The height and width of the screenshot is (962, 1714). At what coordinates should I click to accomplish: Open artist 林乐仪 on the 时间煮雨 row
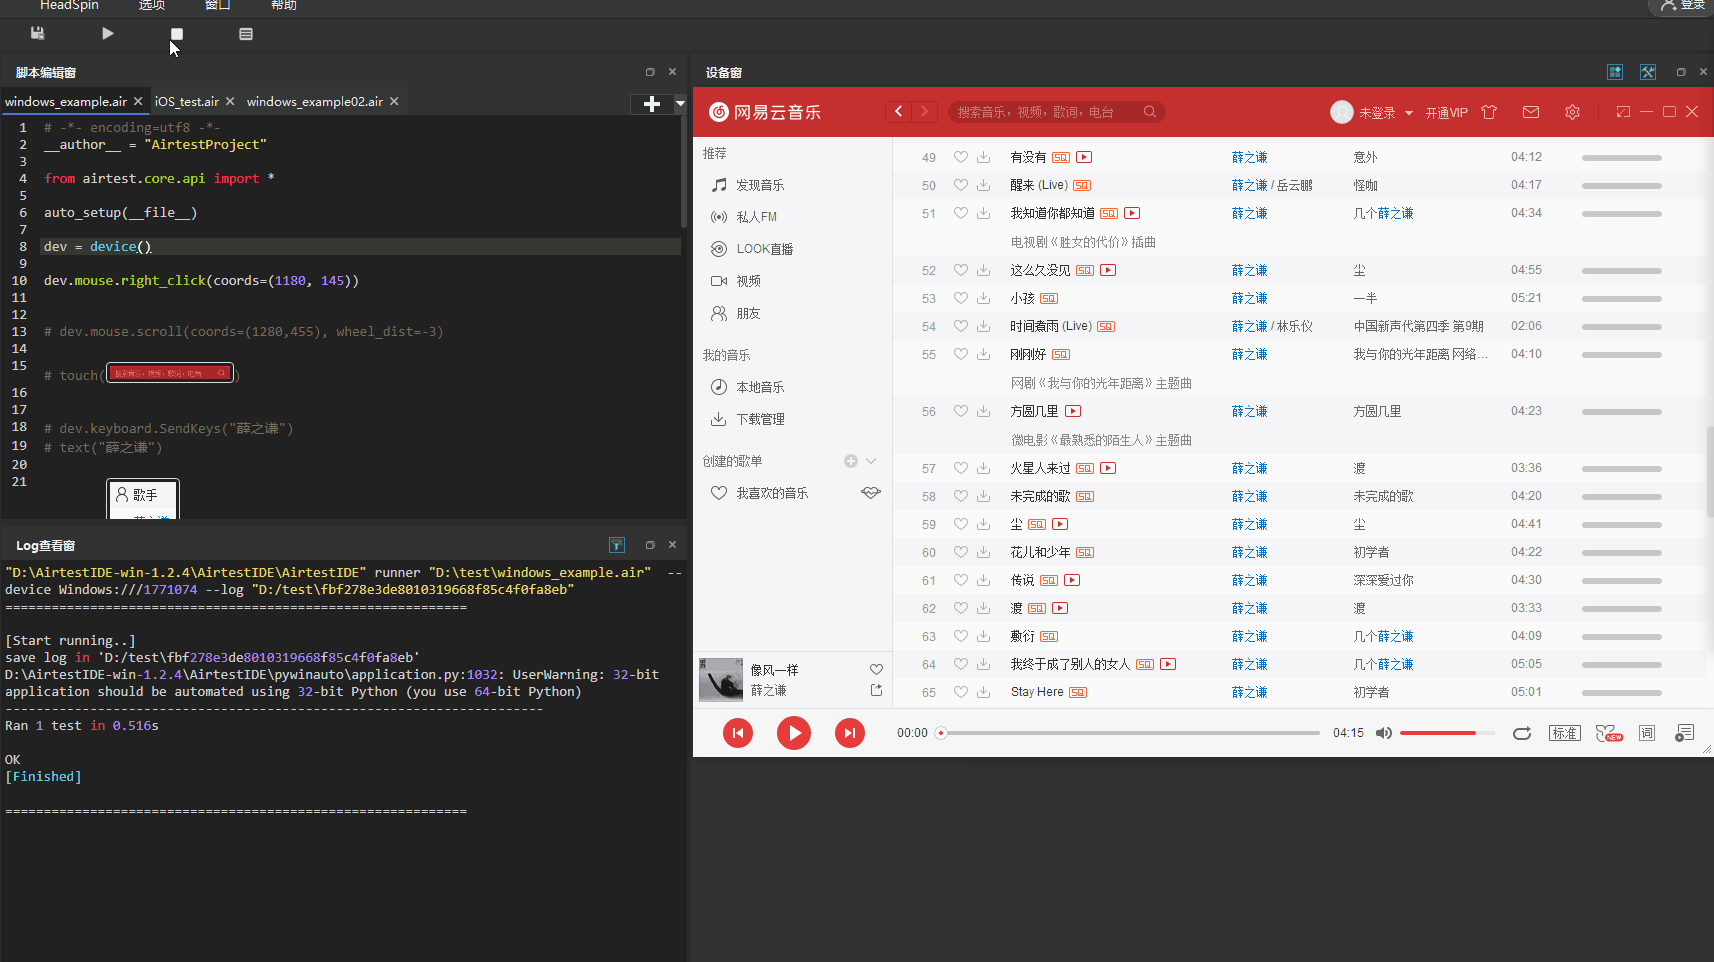(x=1295, y=326)
